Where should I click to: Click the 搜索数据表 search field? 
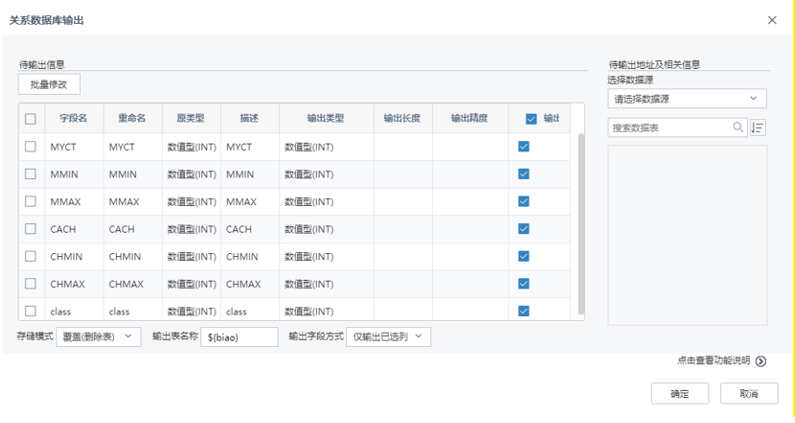click(x=677, y=128)
